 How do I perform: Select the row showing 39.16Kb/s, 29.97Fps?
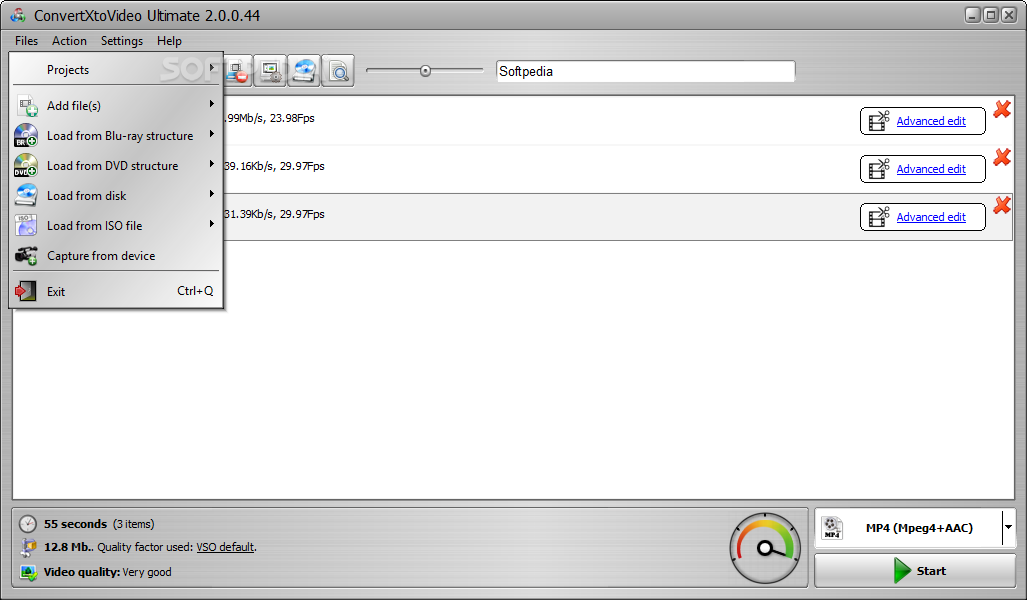[513, 169]
